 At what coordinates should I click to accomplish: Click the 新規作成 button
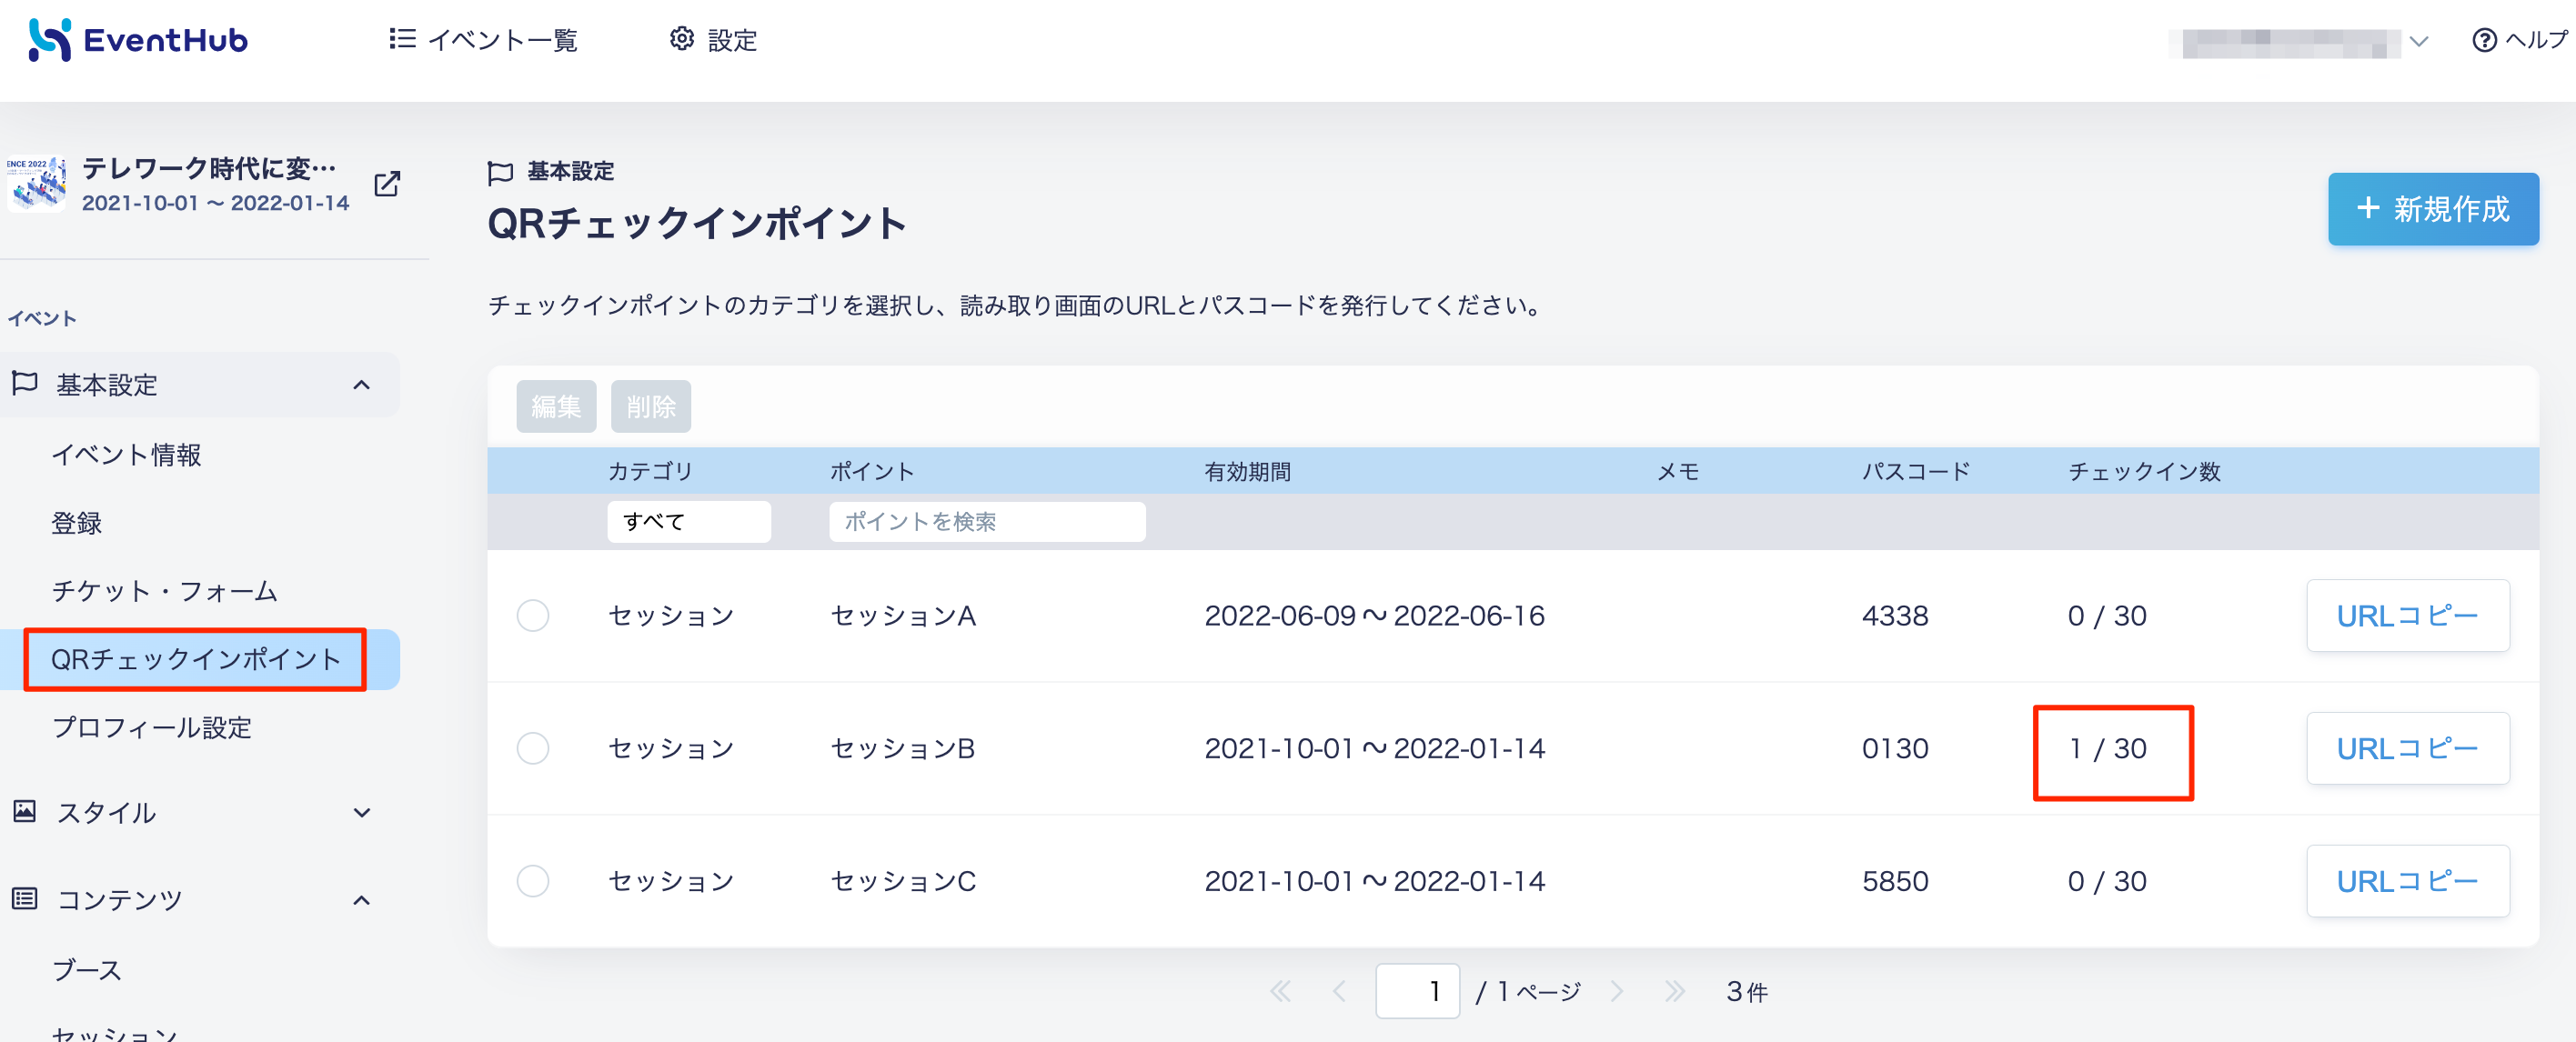point(2433,209)
